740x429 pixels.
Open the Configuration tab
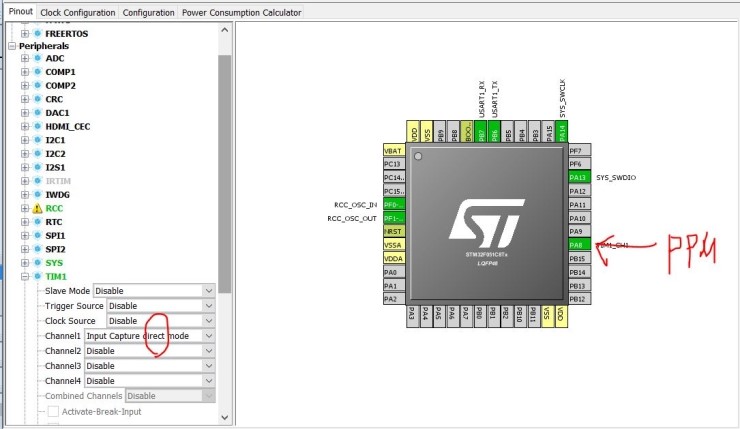click(x=148, y=13)
